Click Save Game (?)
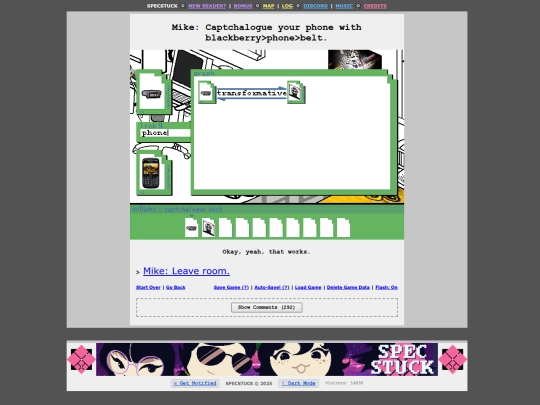This screenshot has height=405, width=540. (x=231, y=287)
